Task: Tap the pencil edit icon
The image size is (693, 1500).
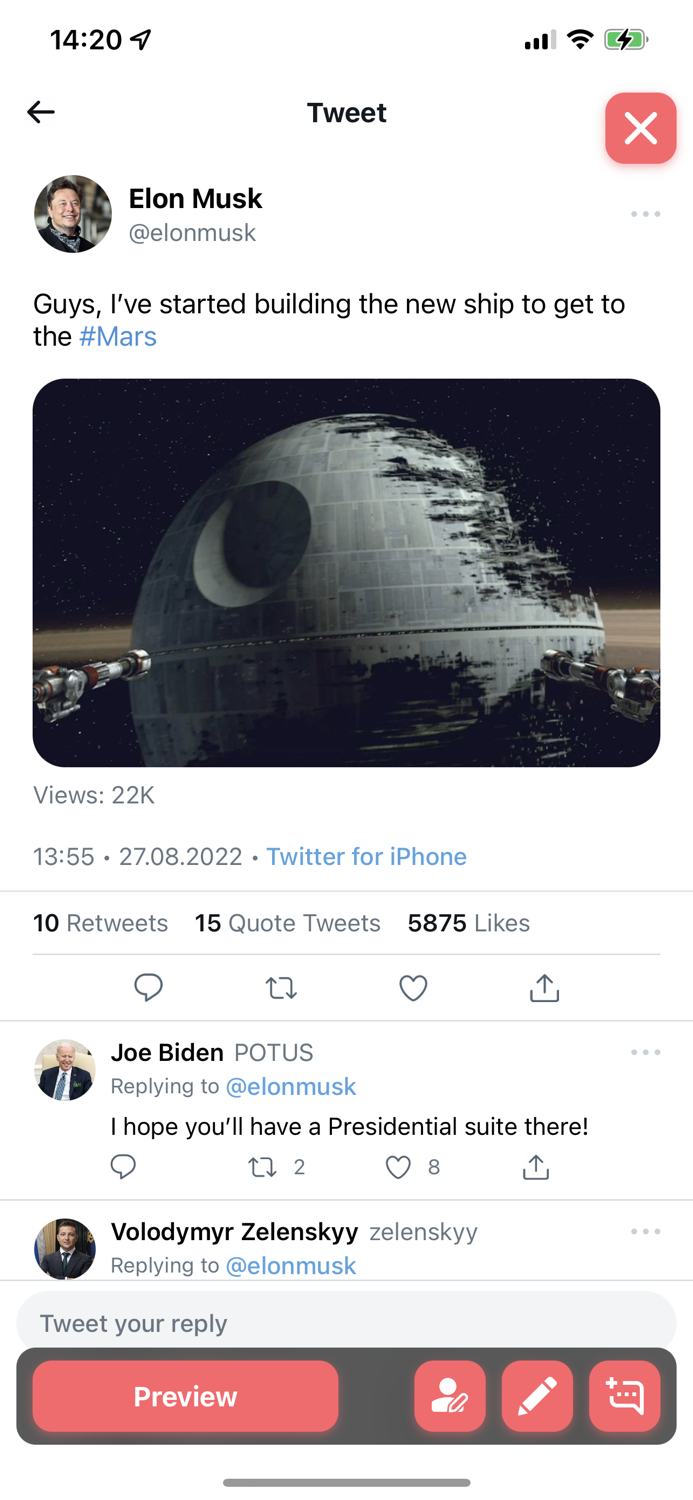Action: (537, 1396)
